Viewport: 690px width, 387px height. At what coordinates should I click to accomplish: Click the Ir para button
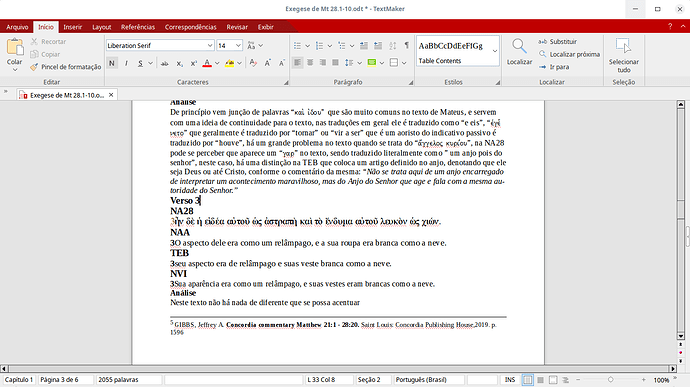pyautogui.click(x=554, y=67)
